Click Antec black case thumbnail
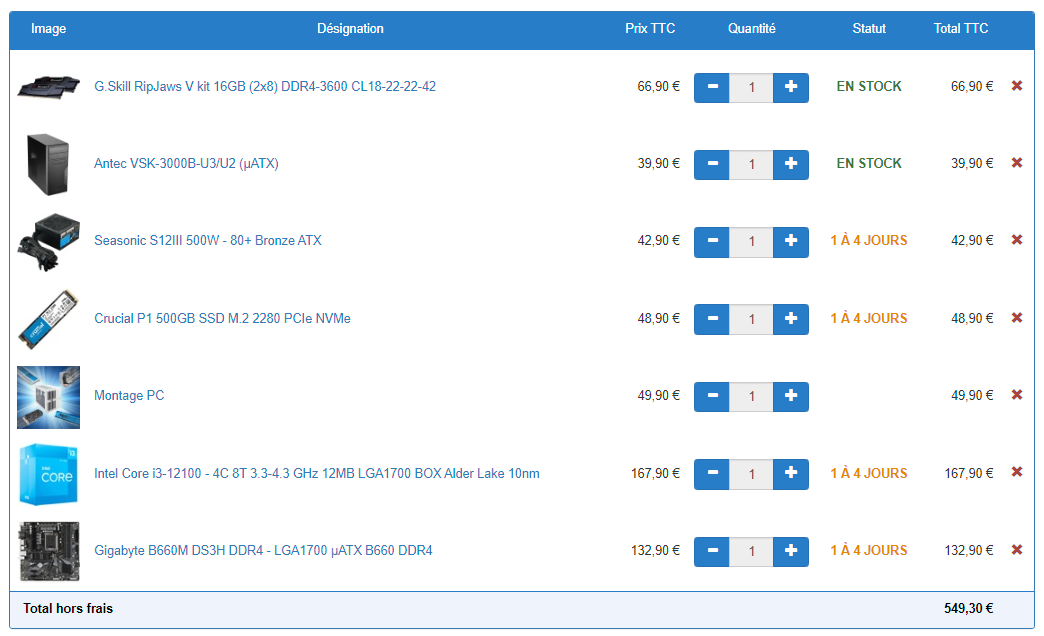 pyautogui.click(x=48, y=164)
